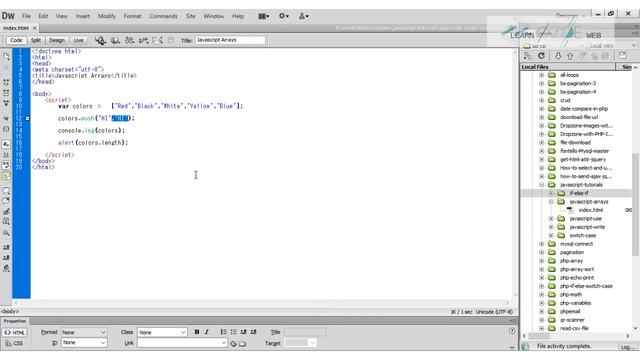Open the Window menu
This screenshot has width=640, height=360.
(x=213, y=16)
